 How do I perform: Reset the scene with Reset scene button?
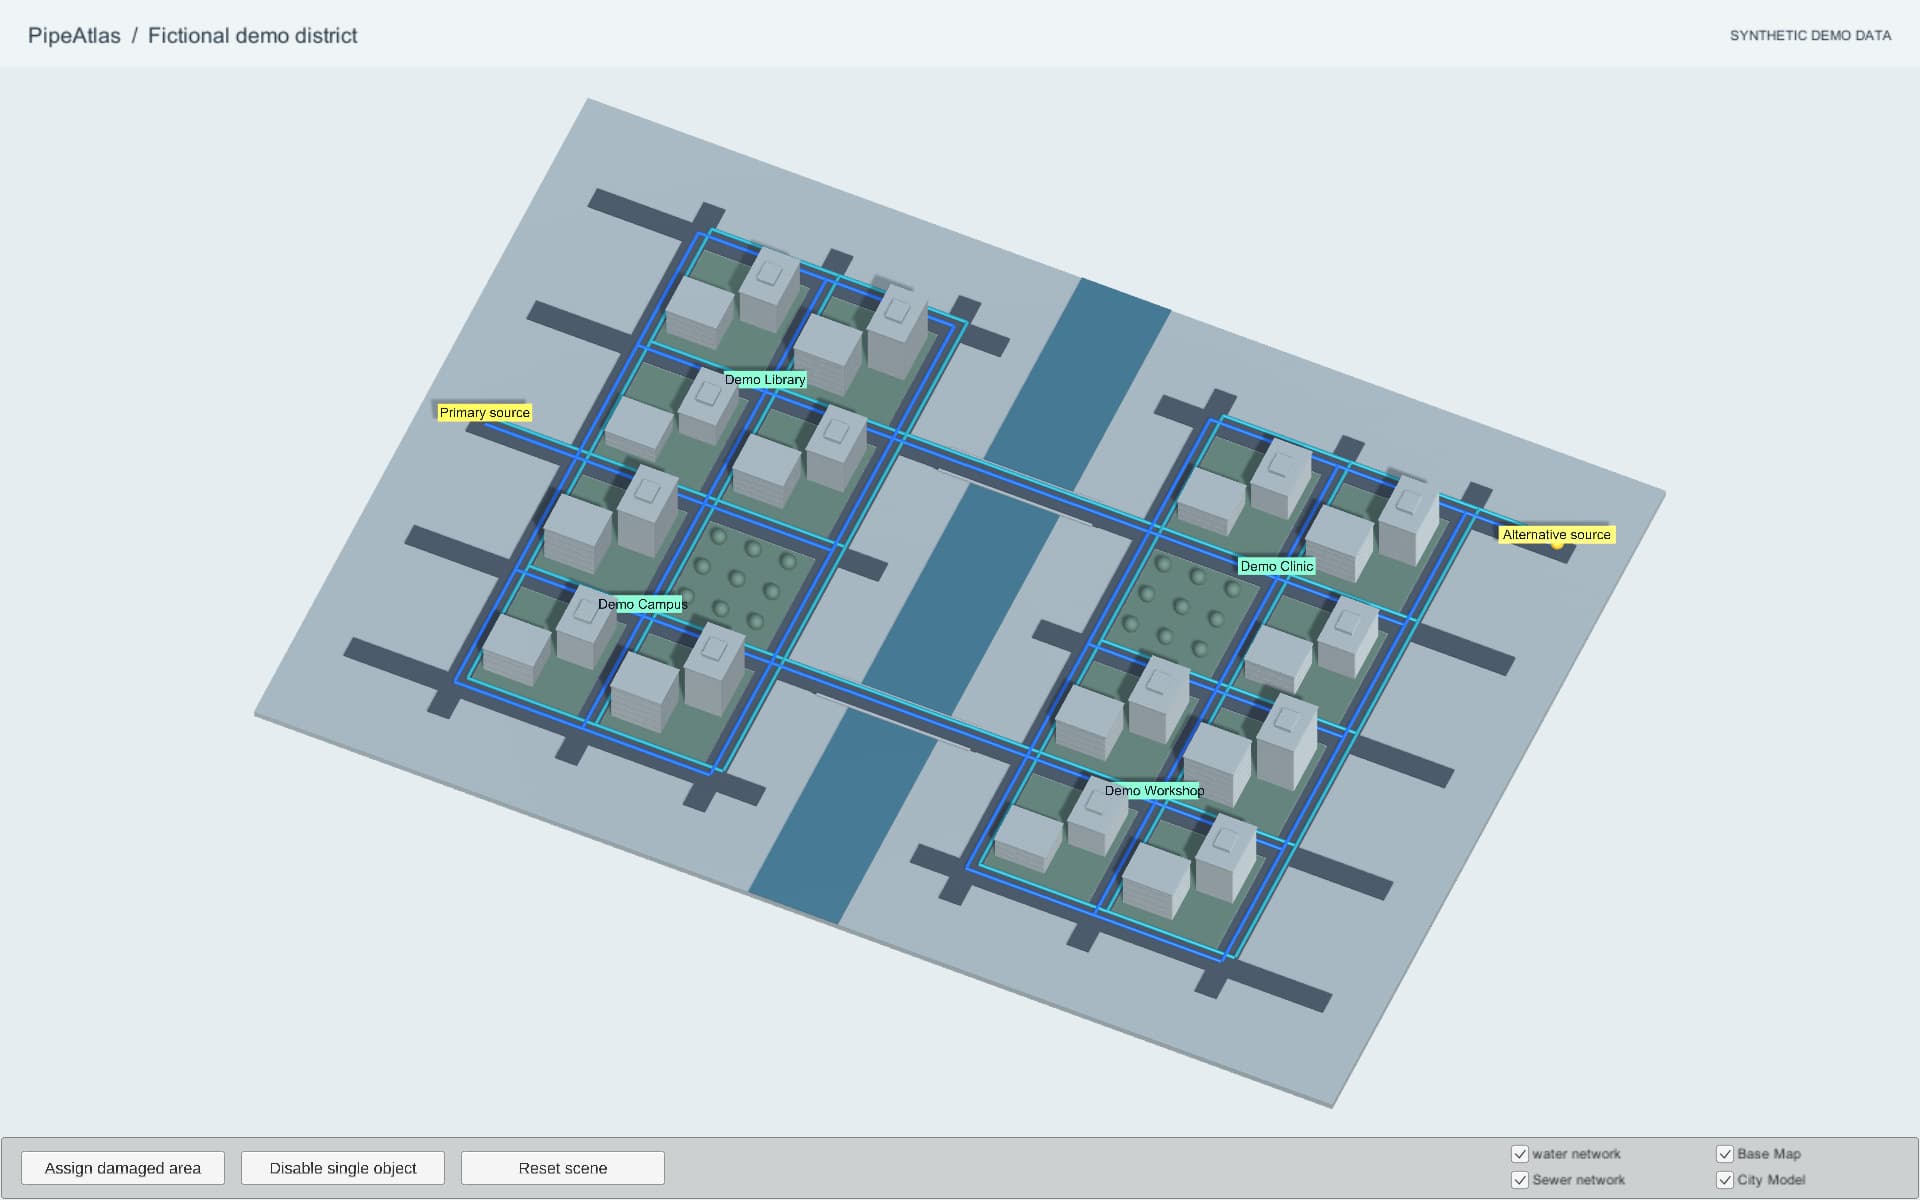tap(563, 1168)
